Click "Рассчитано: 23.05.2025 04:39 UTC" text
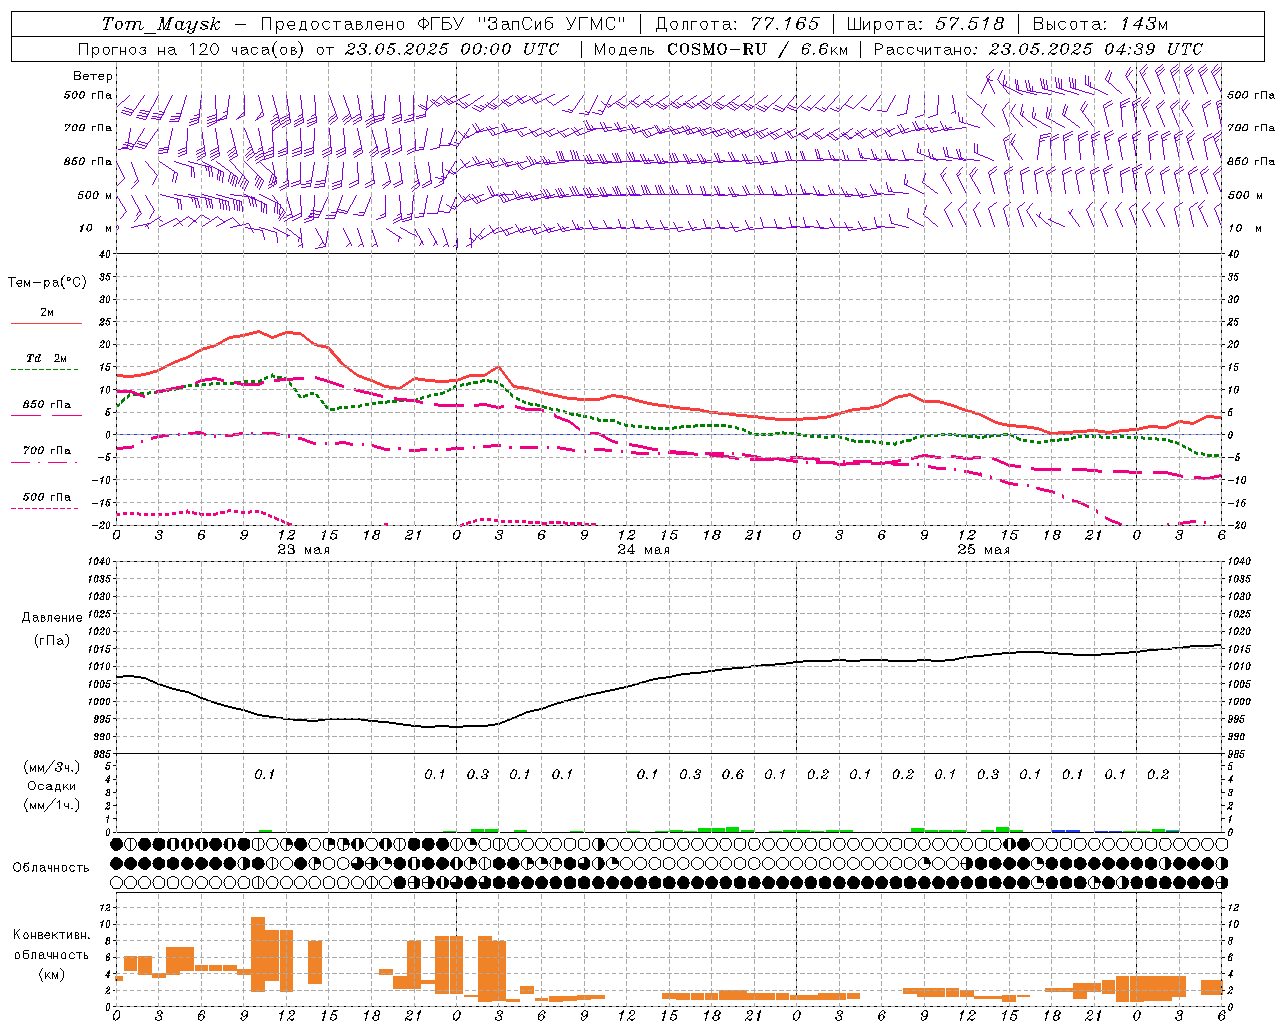 1038,49
